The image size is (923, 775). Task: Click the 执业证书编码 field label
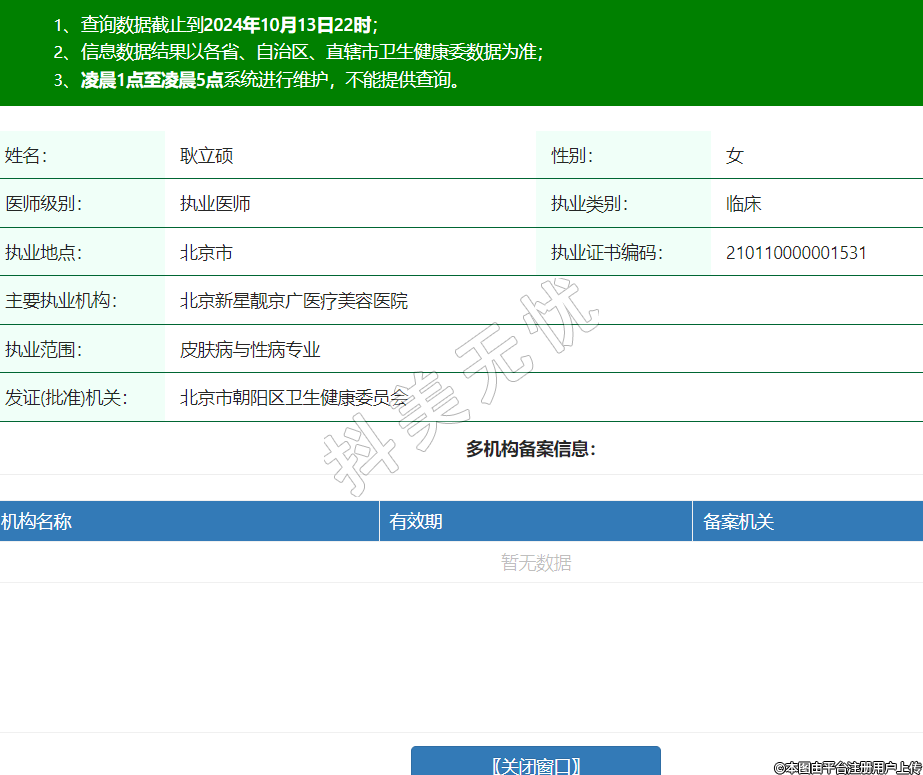[607, 253]
